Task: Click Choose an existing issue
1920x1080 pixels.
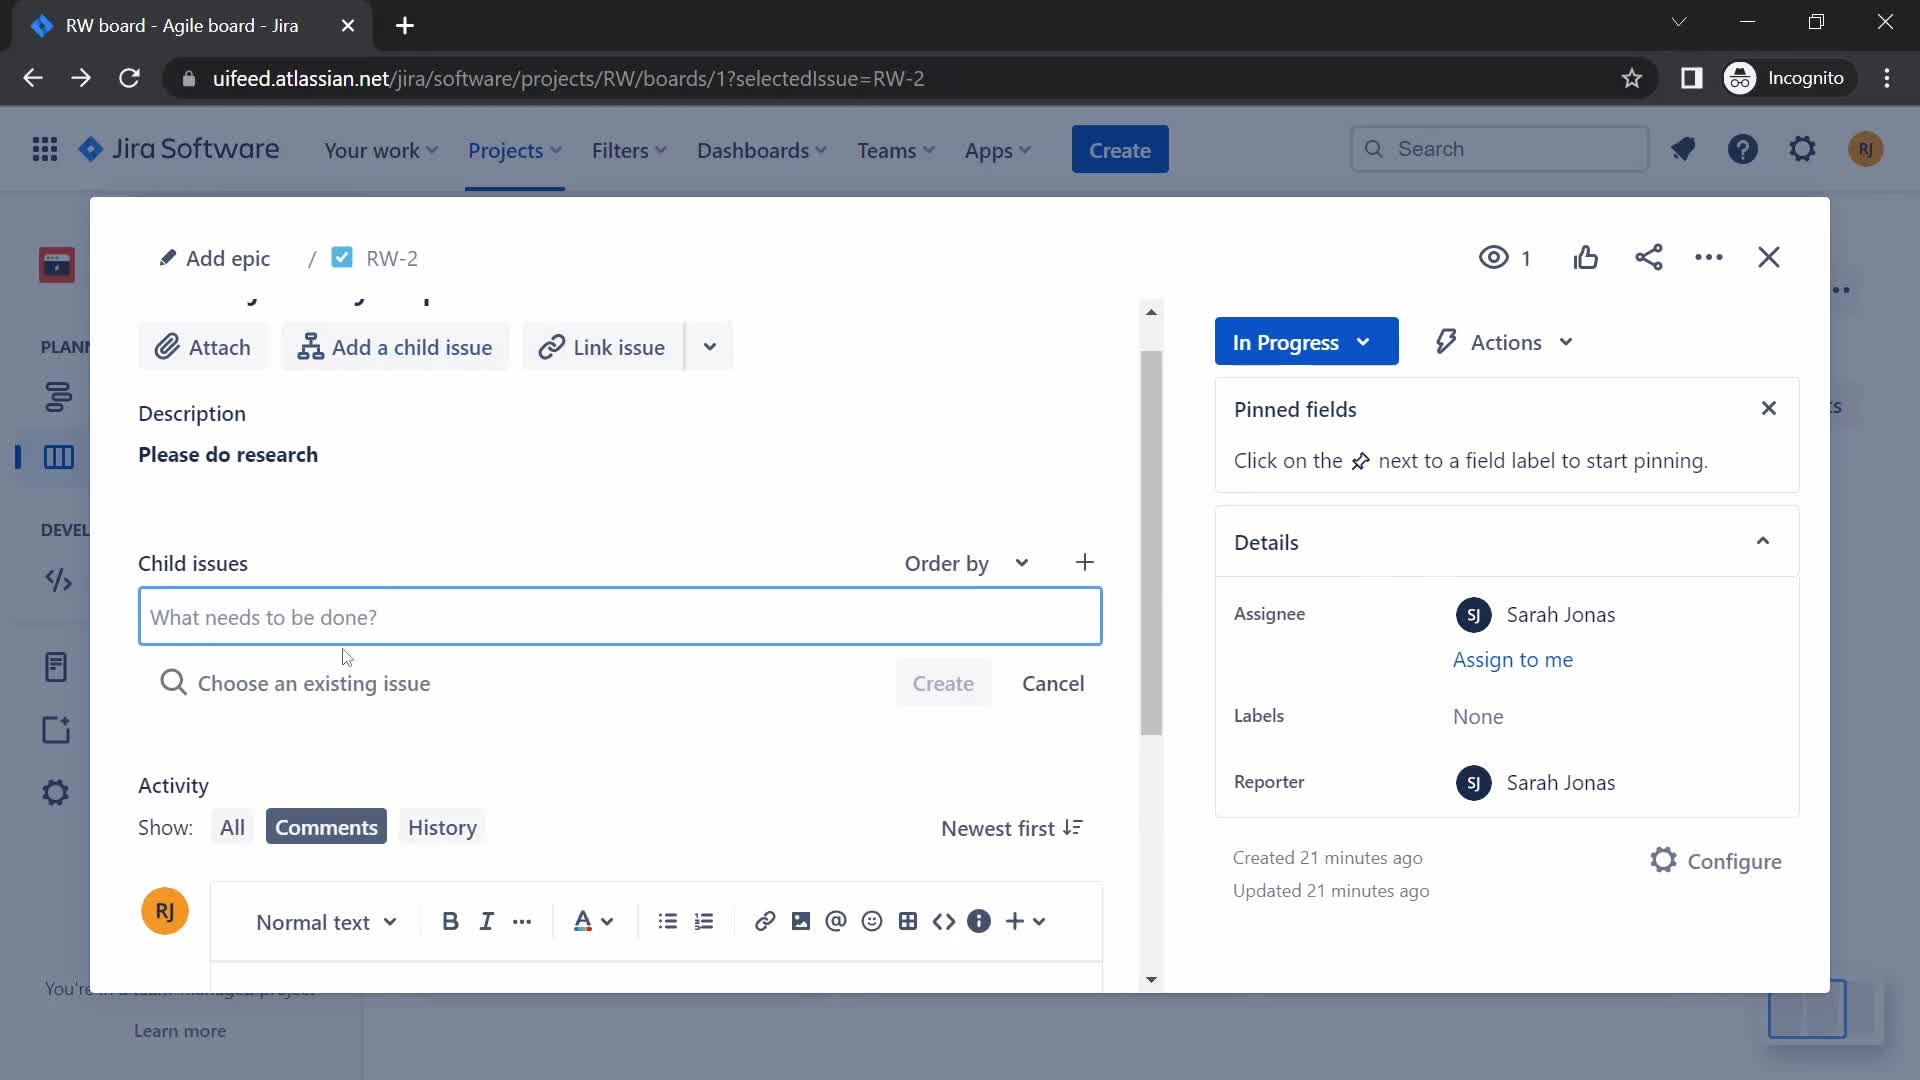Action: [x=295, y=683]
